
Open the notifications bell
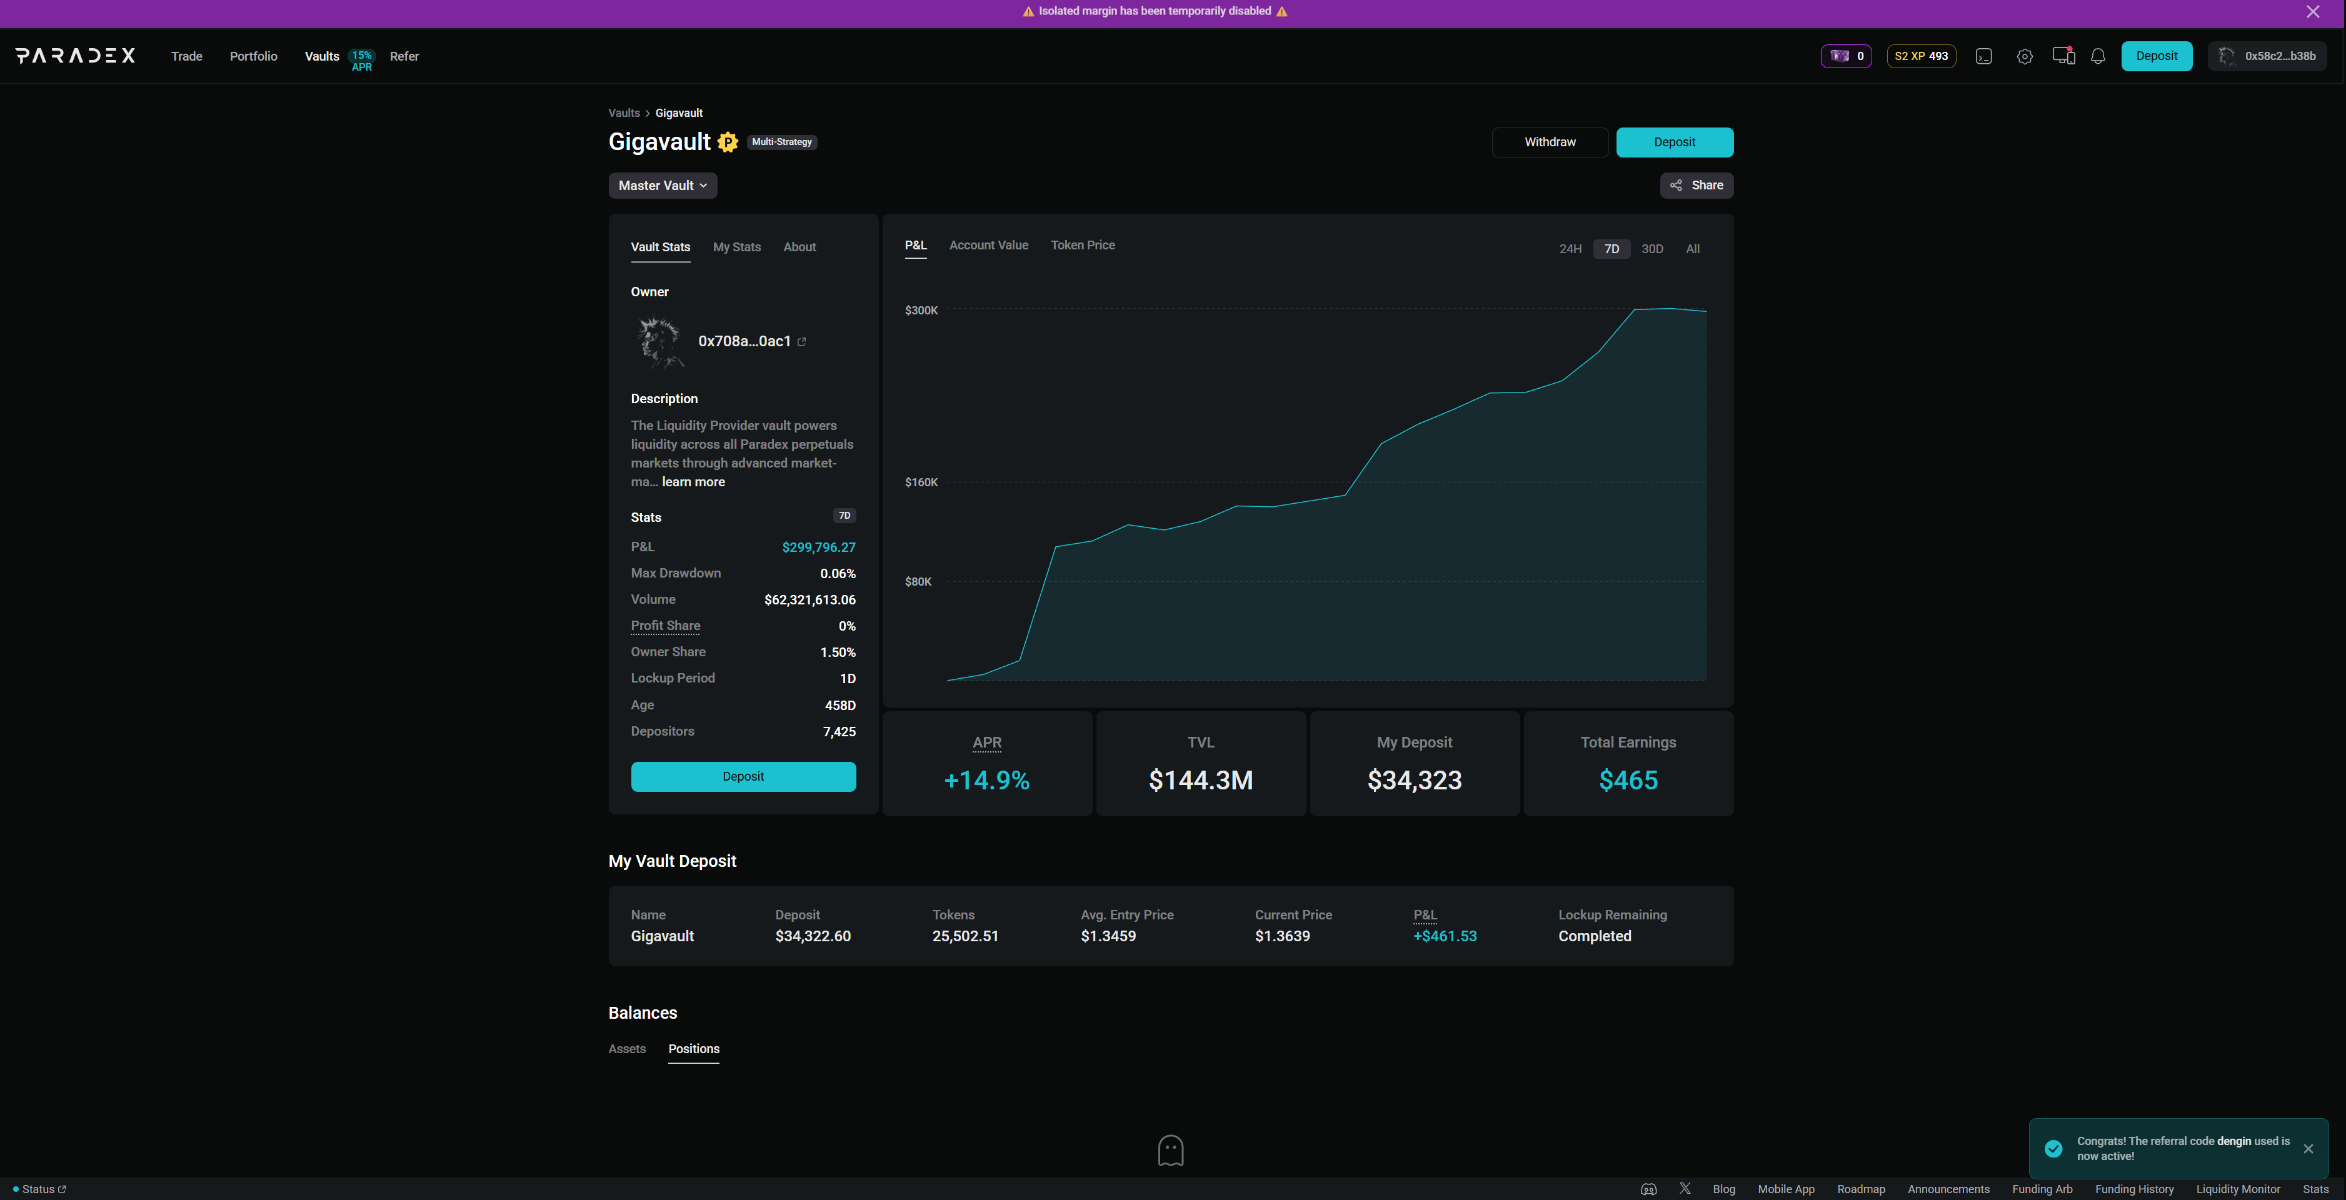pyautogui.click(x=2098, y=56)
